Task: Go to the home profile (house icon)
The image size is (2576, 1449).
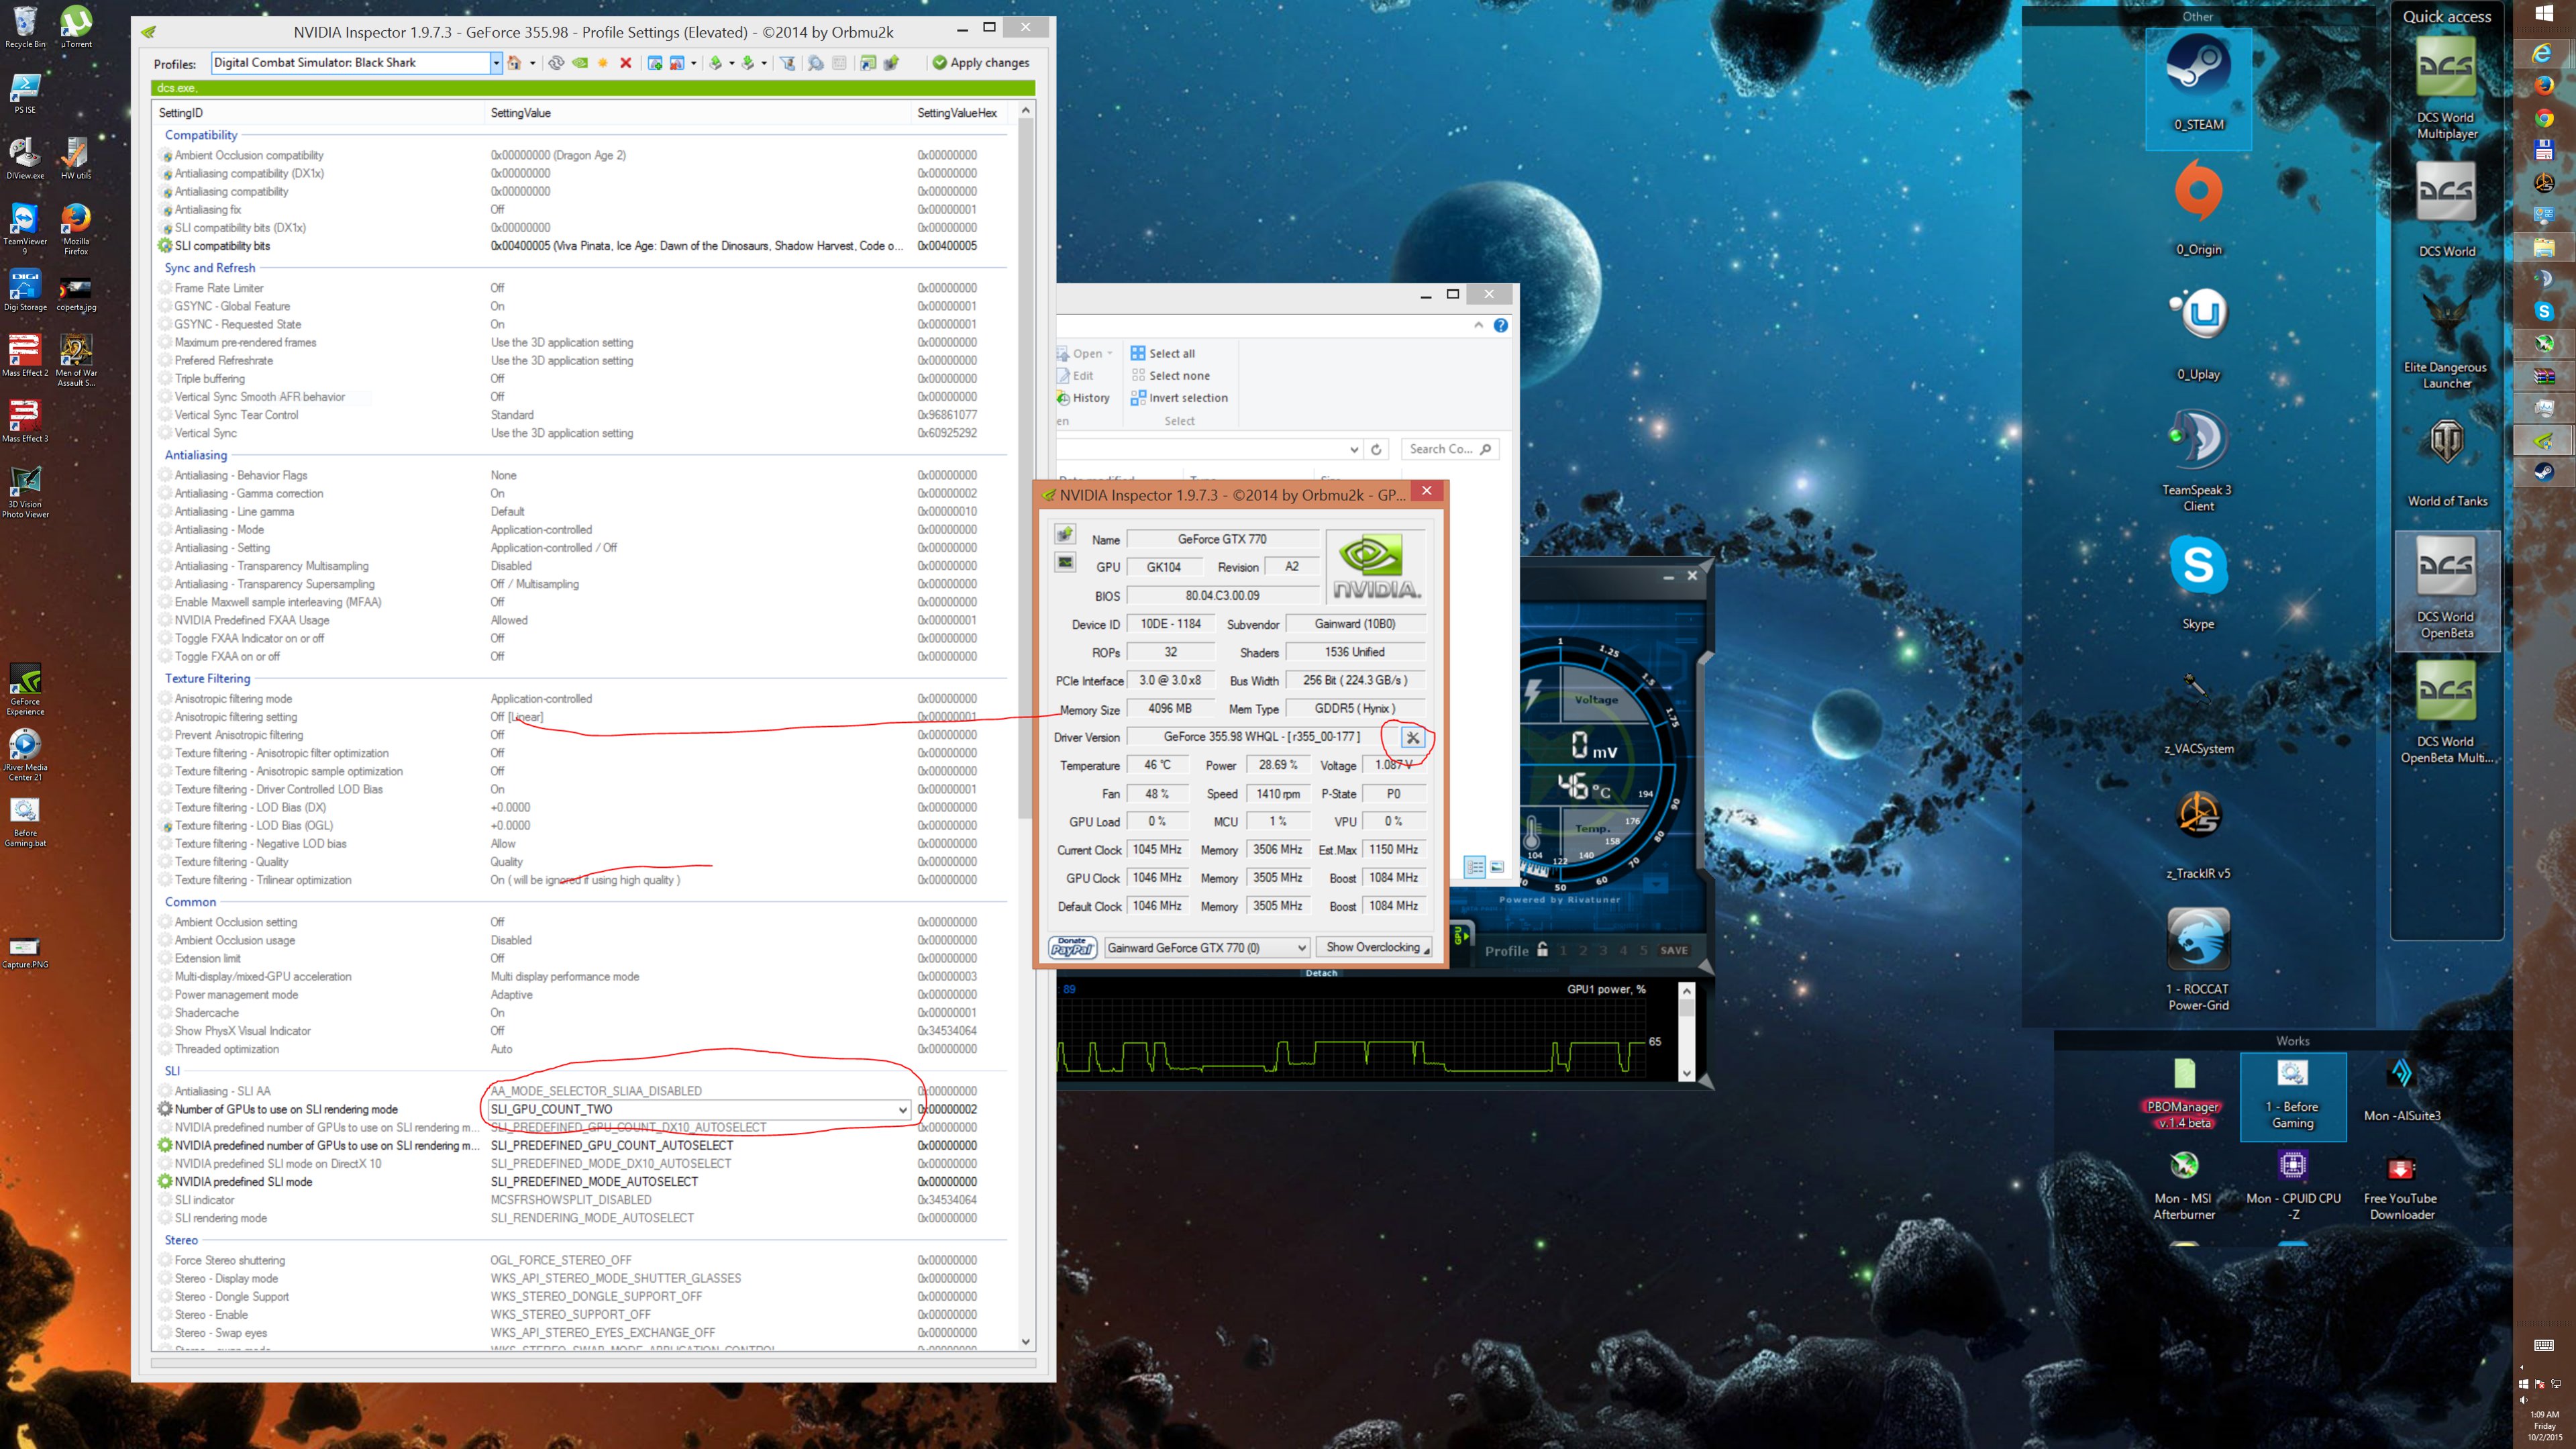Action: [514, 63]
